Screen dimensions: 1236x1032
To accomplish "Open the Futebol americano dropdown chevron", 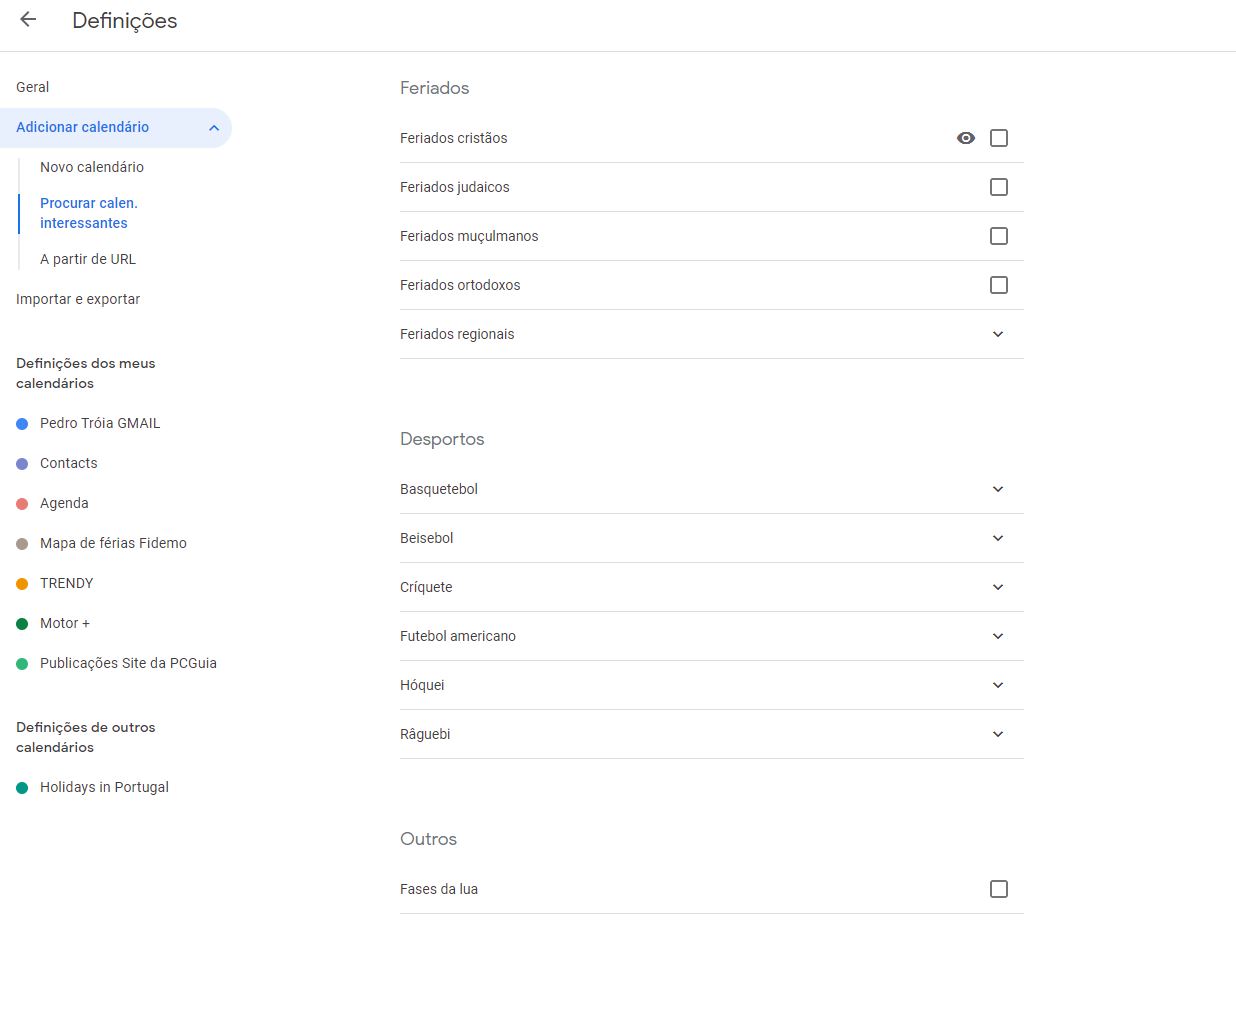I will 997,636.
